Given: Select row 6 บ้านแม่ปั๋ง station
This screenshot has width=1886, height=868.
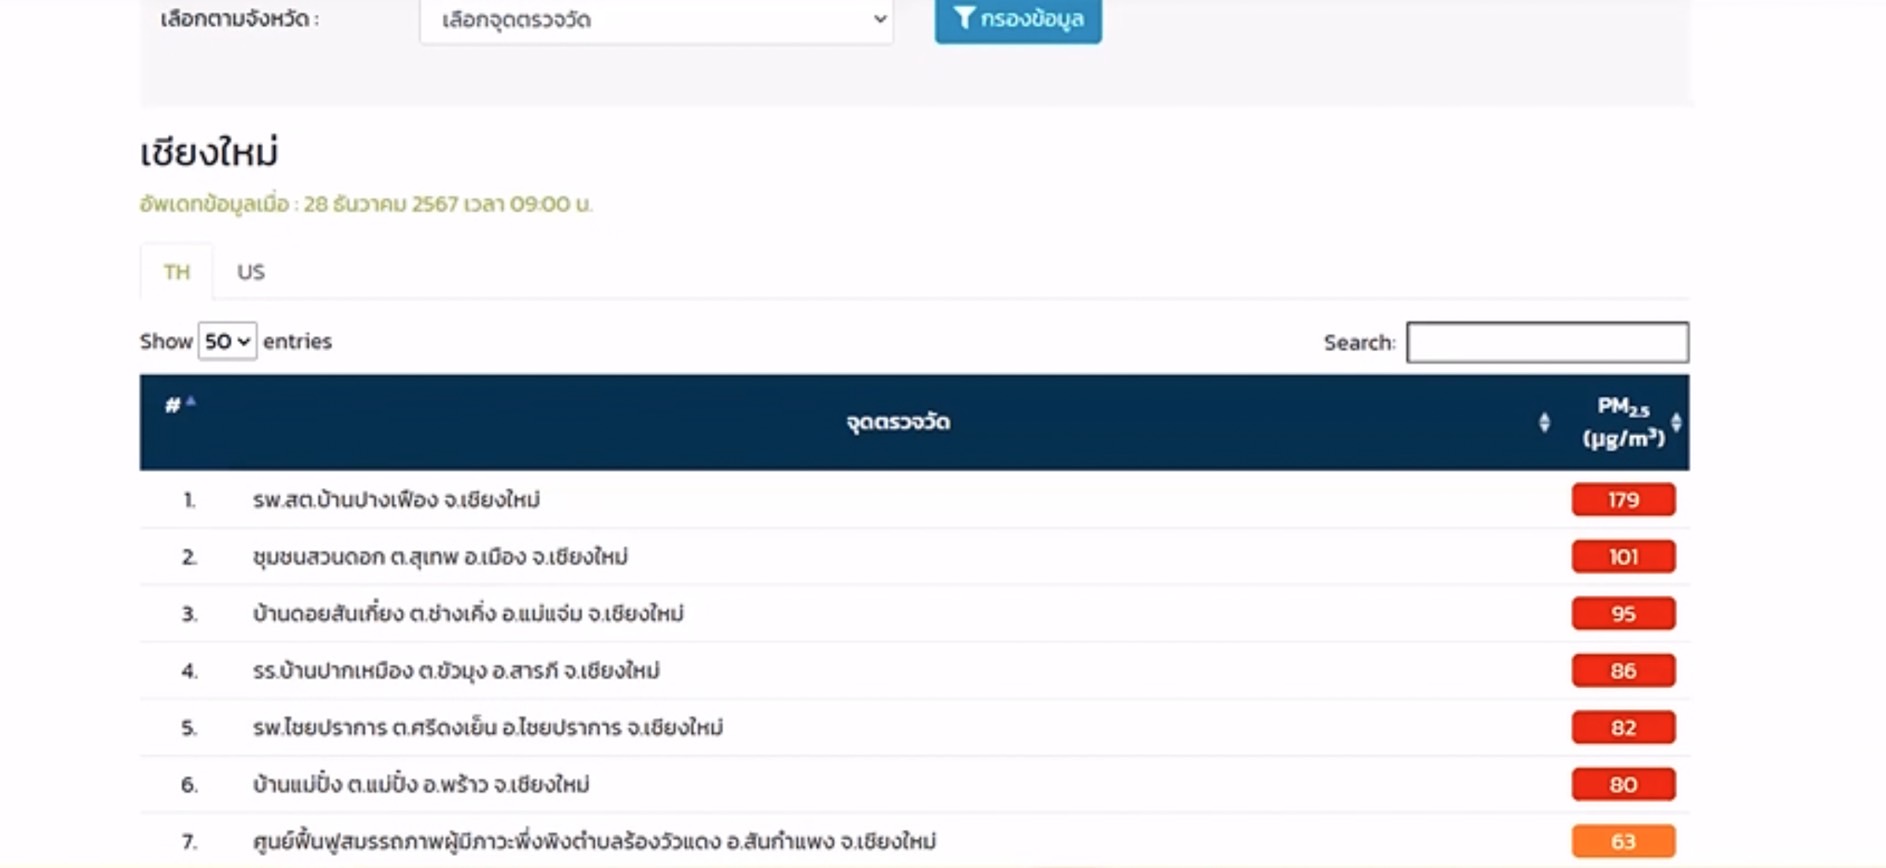Looking at the screenshot, I should coord(421,784).
